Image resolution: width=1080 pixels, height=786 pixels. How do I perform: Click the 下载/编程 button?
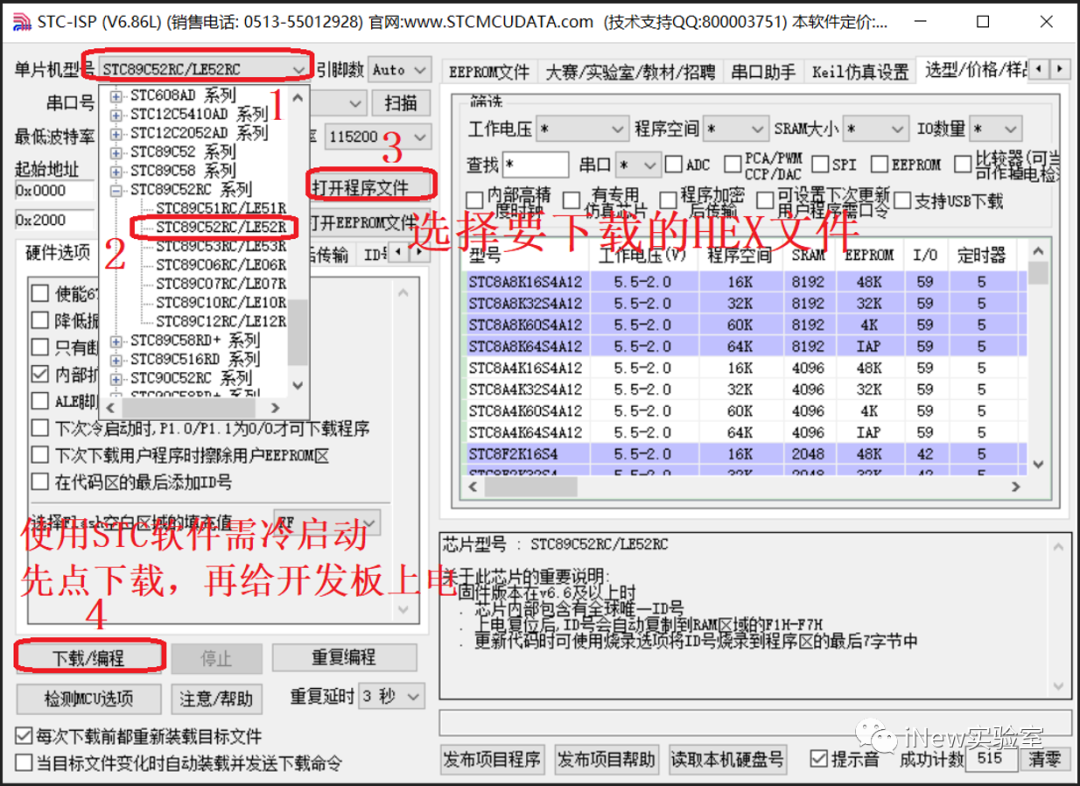click(x=89, y=658)
